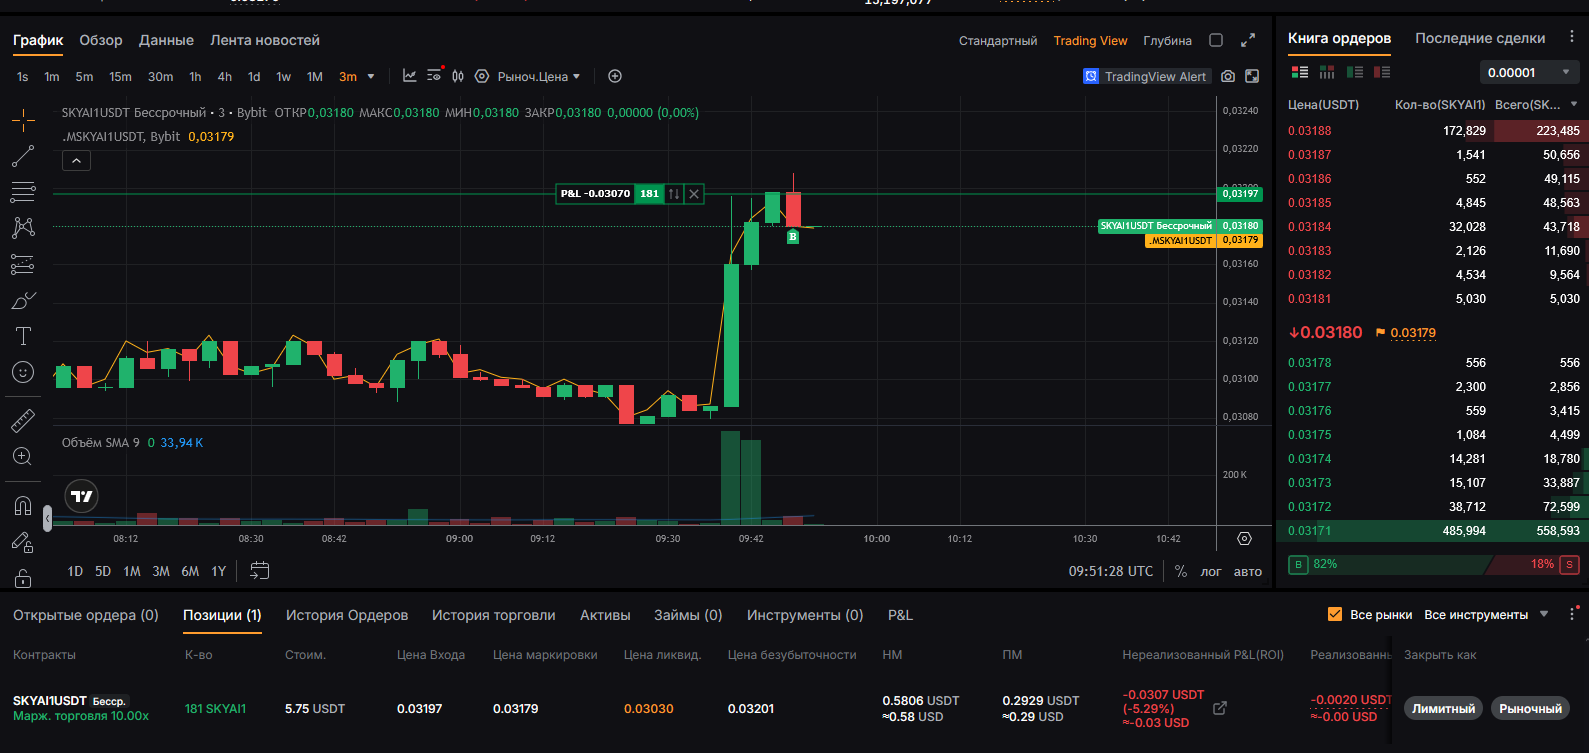1589x753 pixels.
Task: Select the XABCD pattern tool
Action: click(23, 228)
